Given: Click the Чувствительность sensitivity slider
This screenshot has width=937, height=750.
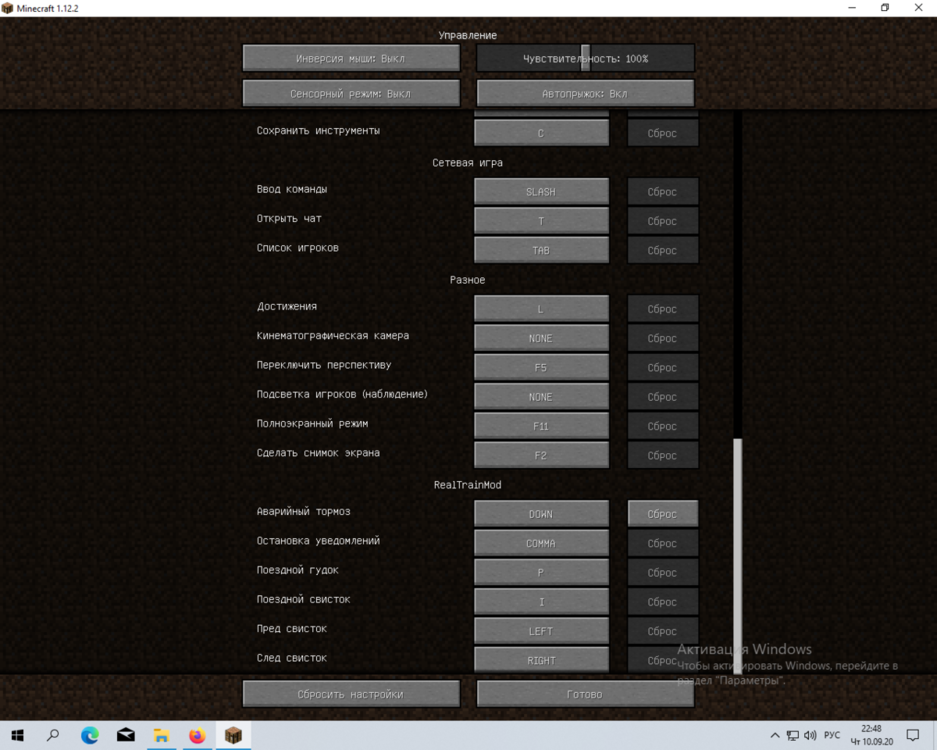Looking at the screenshot, I should (x=585, y=59).
